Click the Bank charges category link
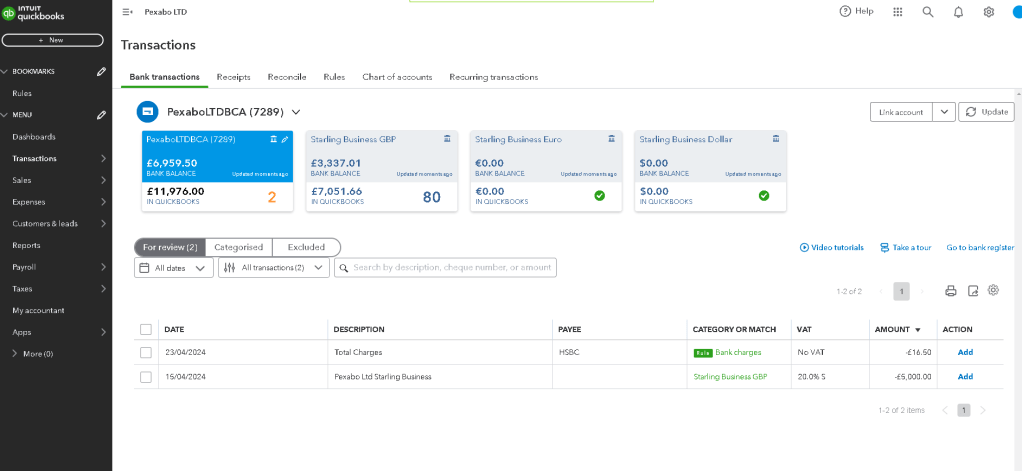1022x471 pixels. click(x=738, y=352)
